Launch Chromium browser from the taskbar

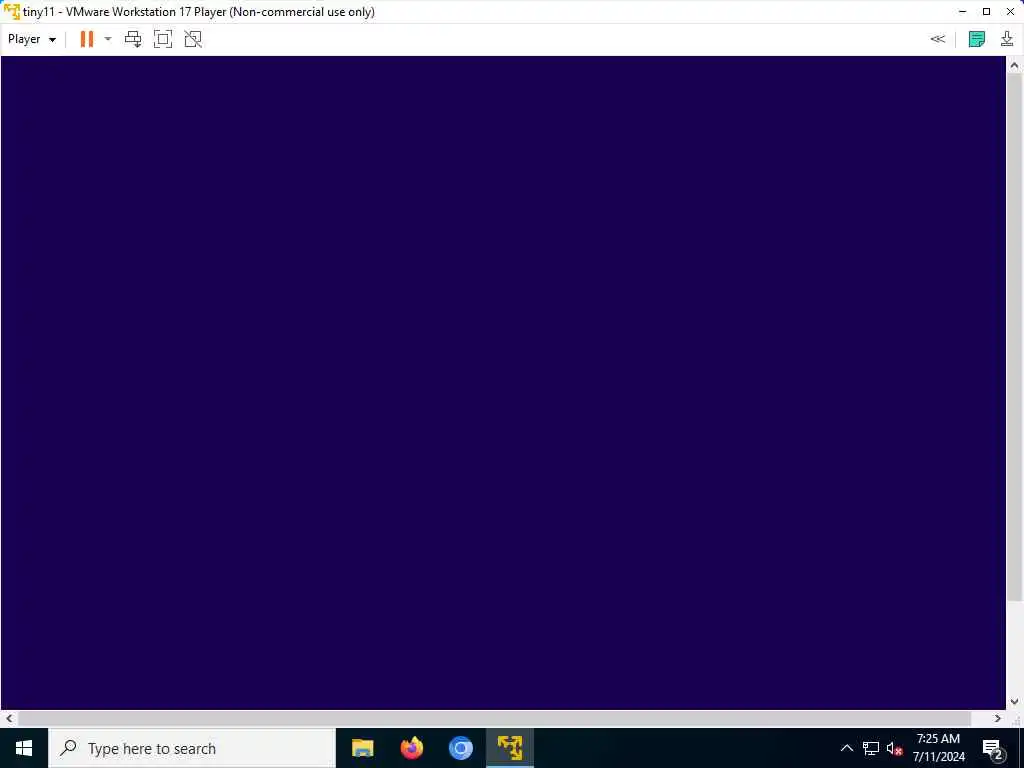(461, 748)
